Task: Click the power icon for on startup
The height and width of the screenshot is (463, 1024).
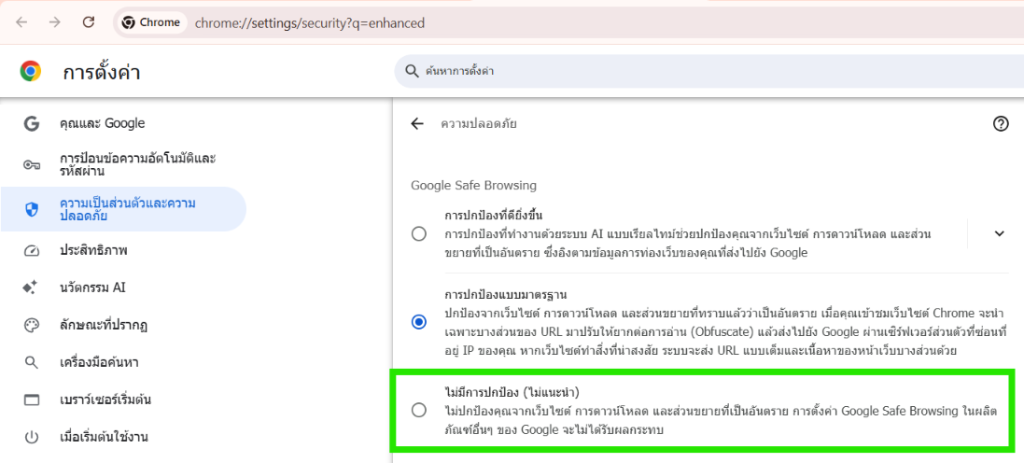Action: [31, 437]
